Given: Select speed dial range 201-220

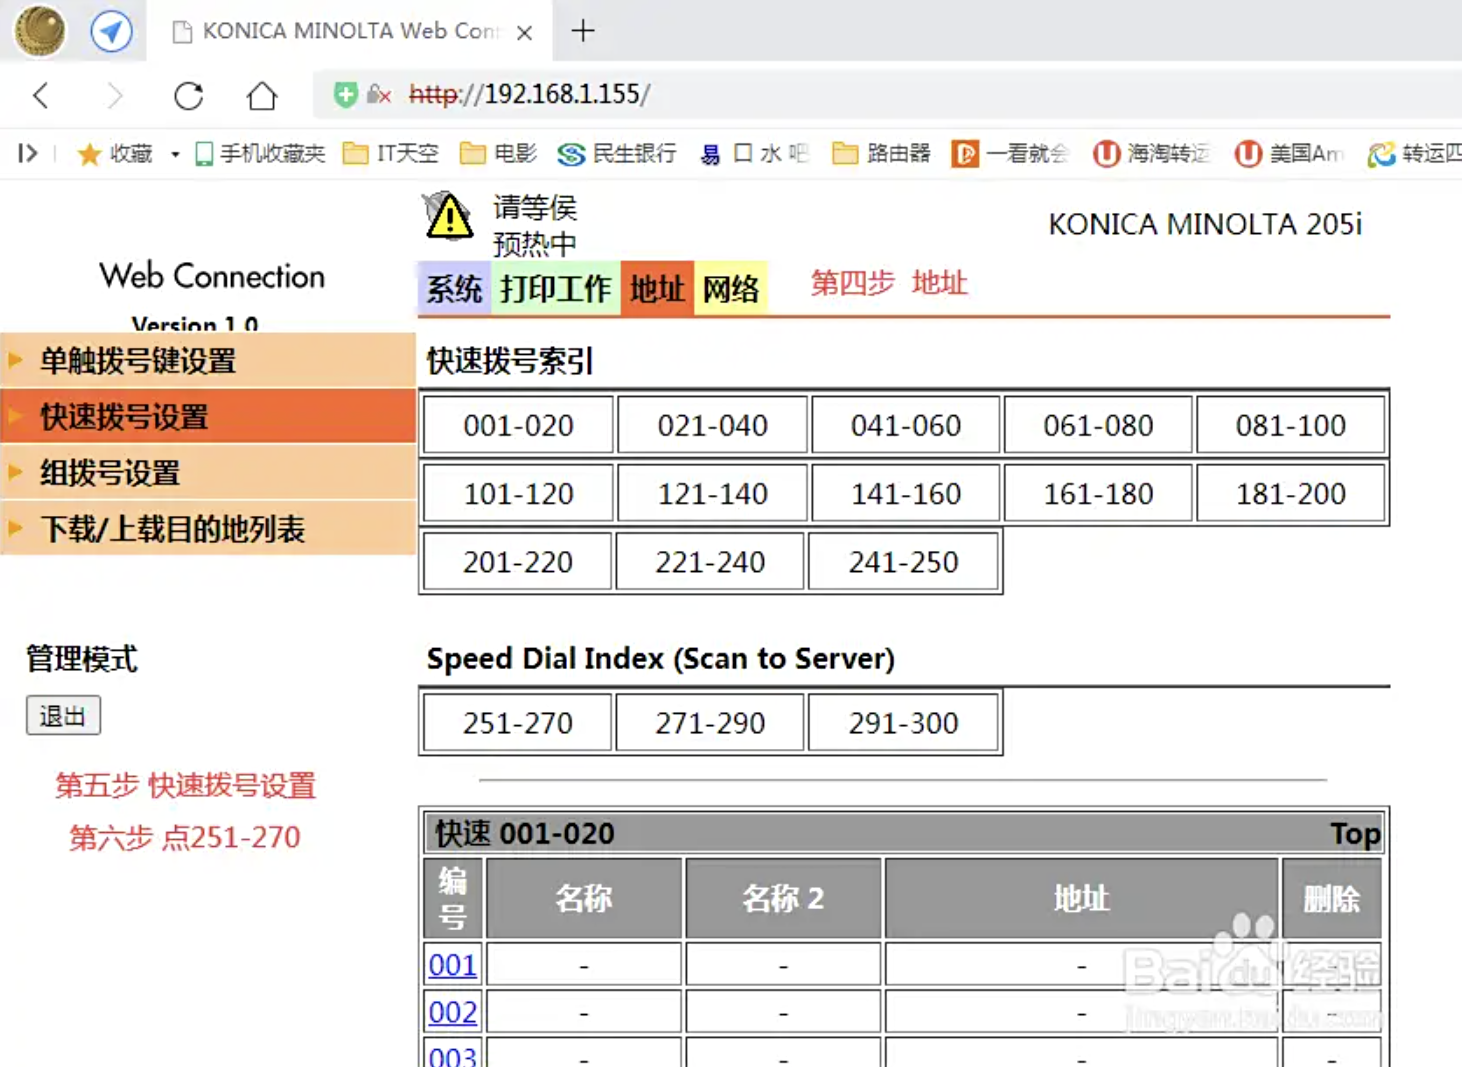Looking at the screenshot, I should [517, 562].
